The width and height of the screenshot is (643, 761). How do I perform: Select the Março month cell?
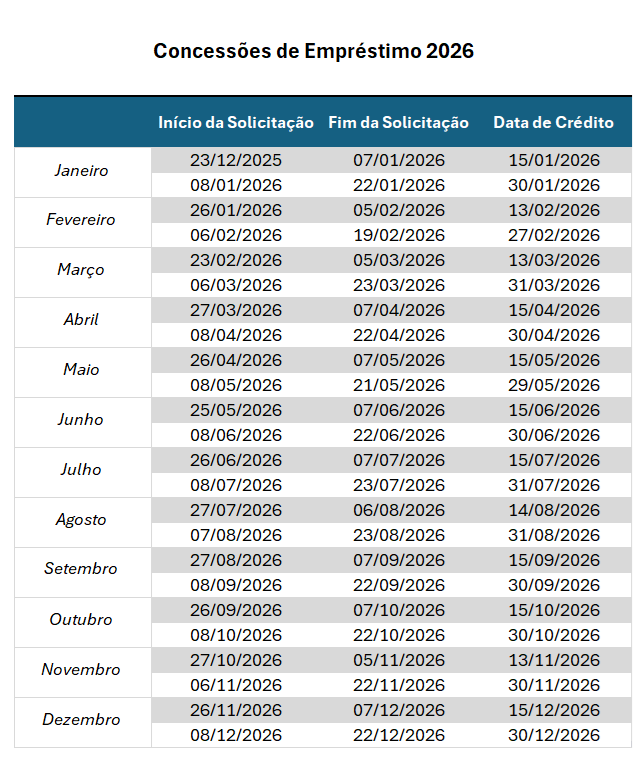[81, 270]
